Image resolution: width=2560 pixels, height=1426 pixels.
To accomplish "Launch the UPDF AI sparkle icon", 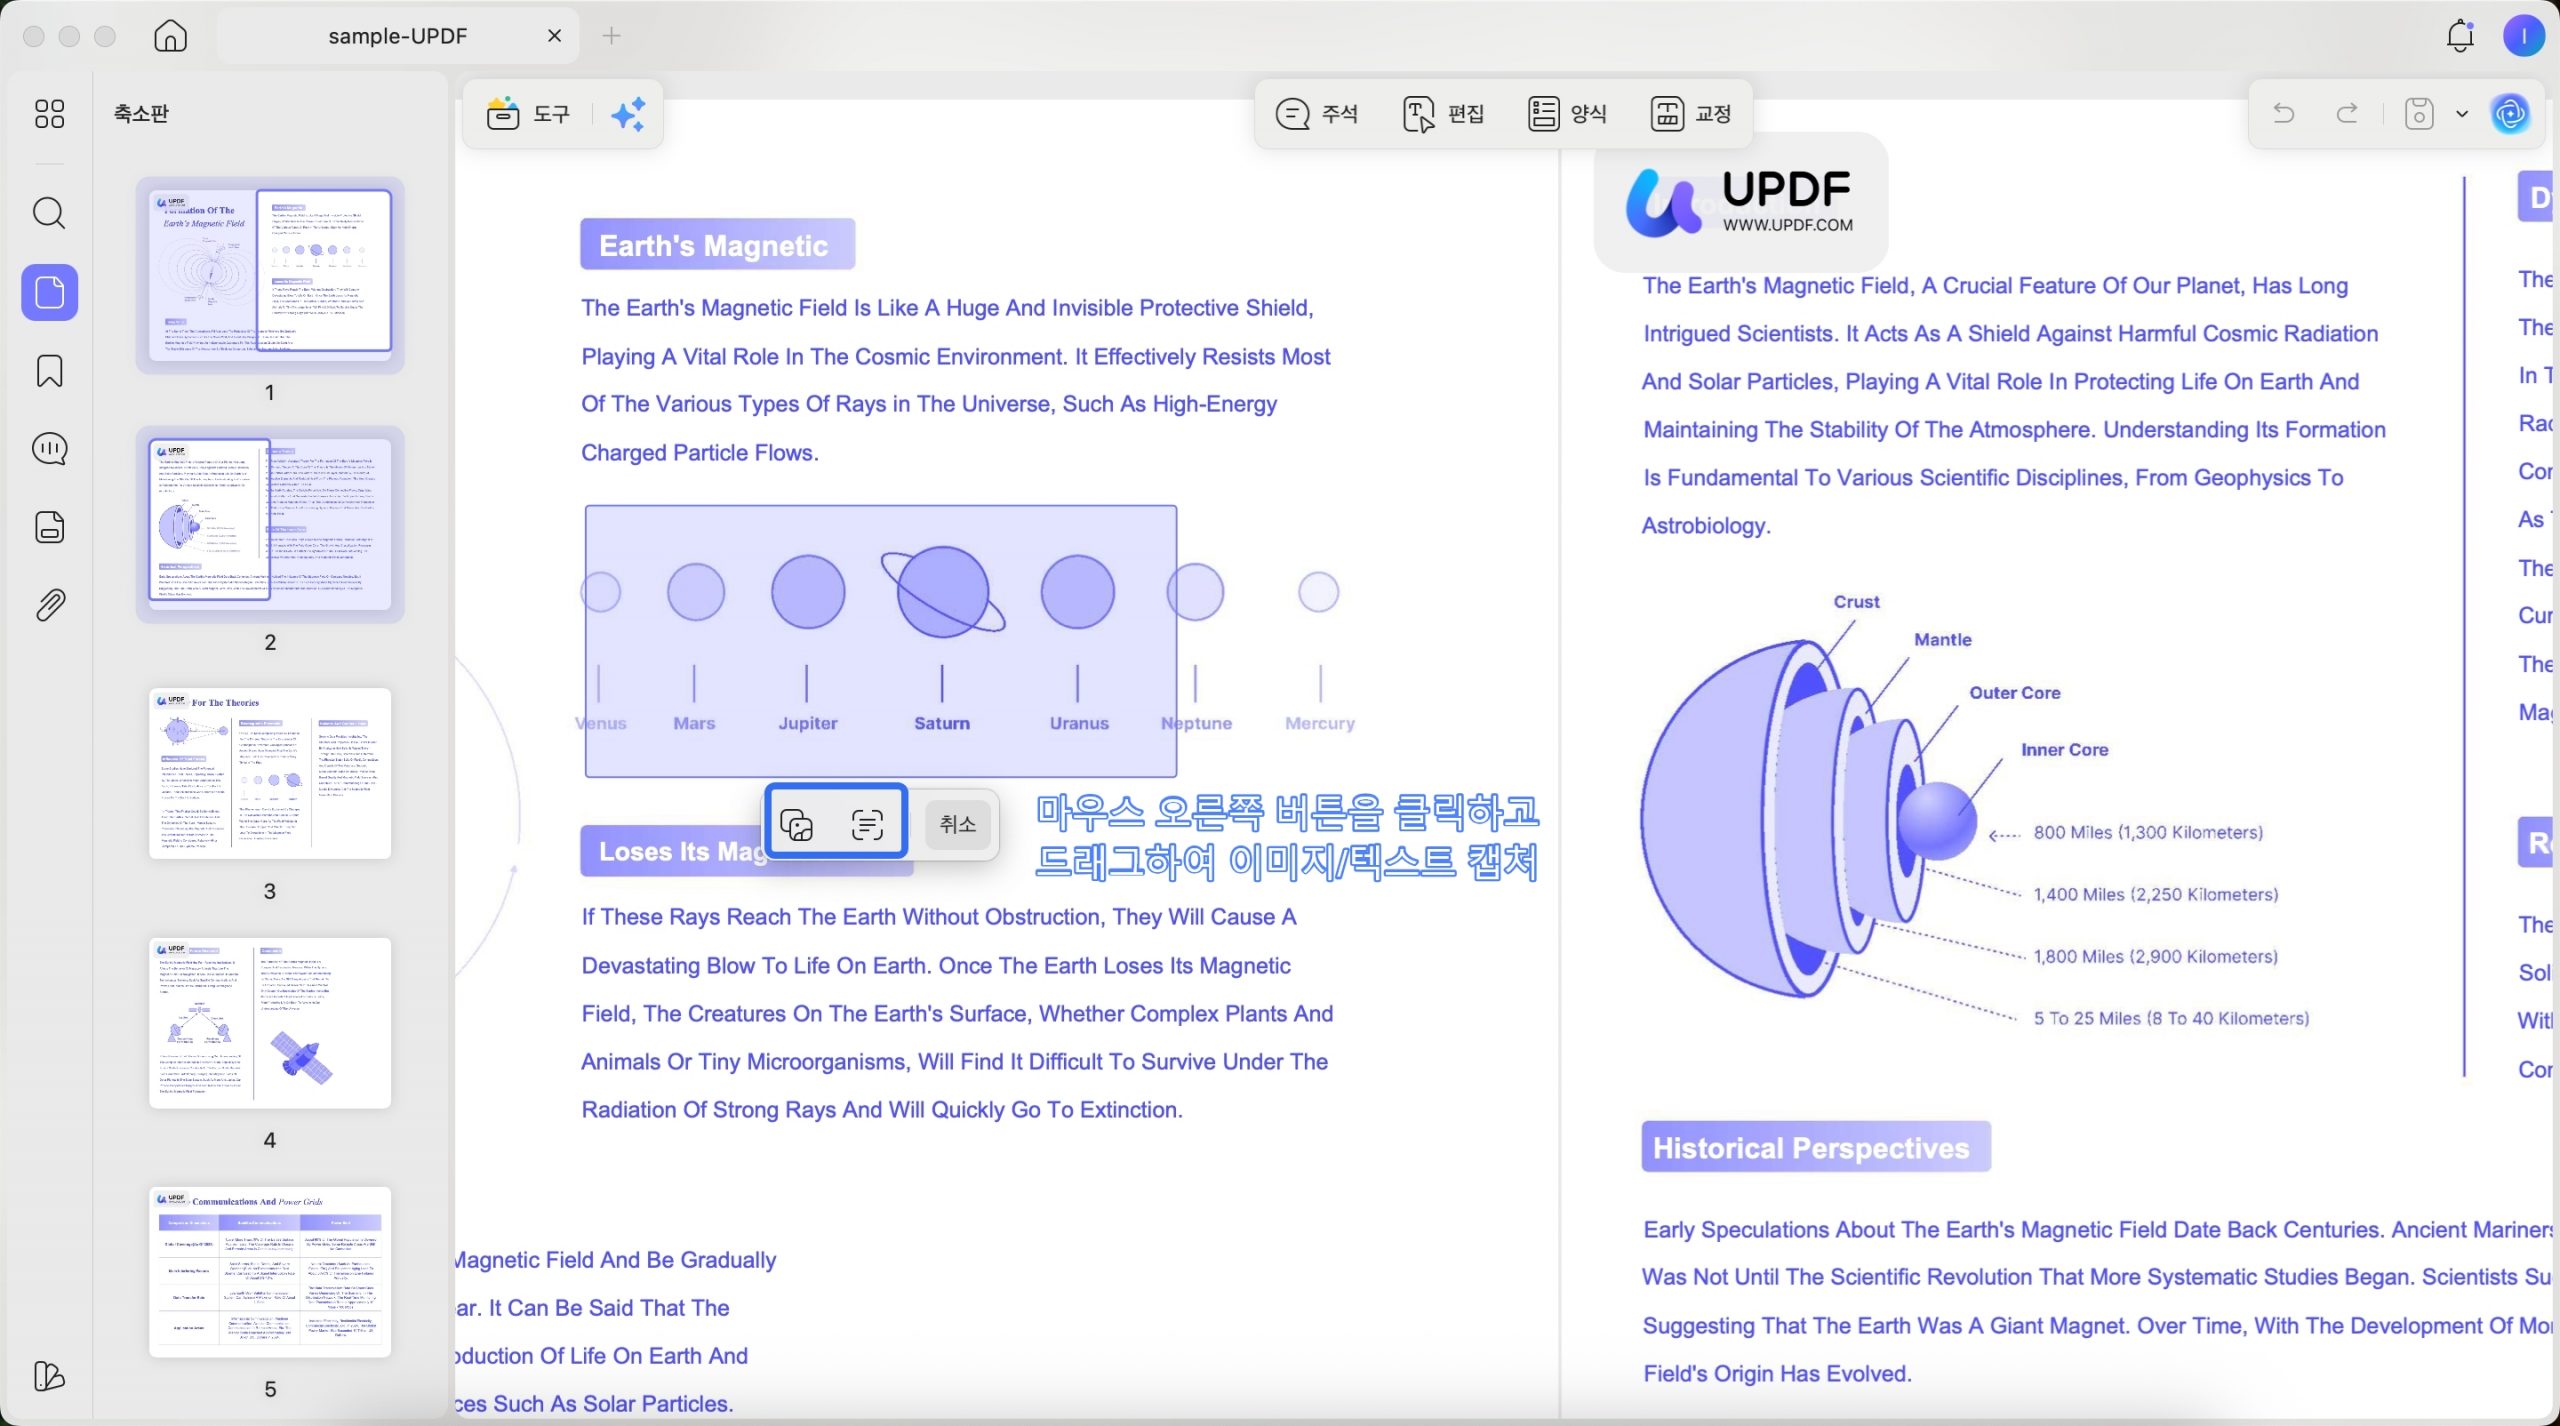I will point(628,114).
